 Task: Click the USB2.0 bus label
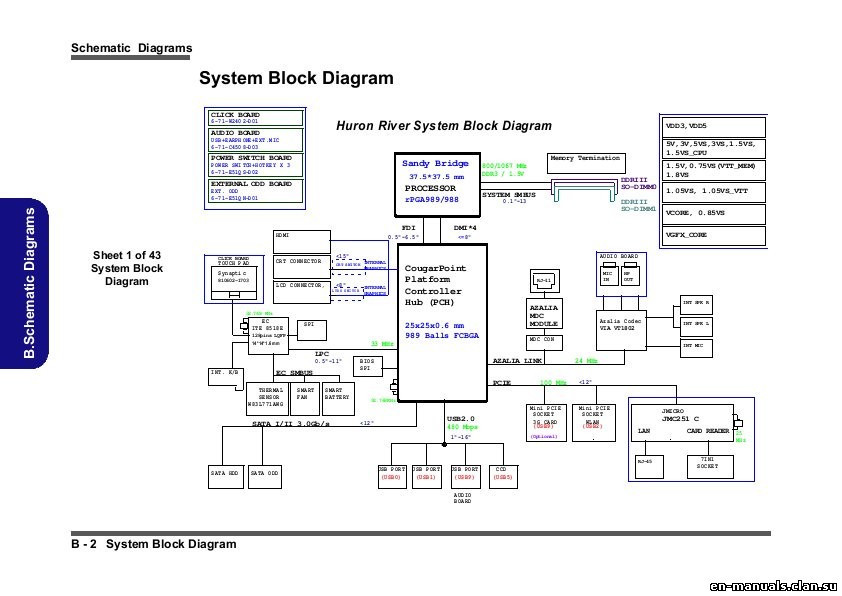coord(461,419)
